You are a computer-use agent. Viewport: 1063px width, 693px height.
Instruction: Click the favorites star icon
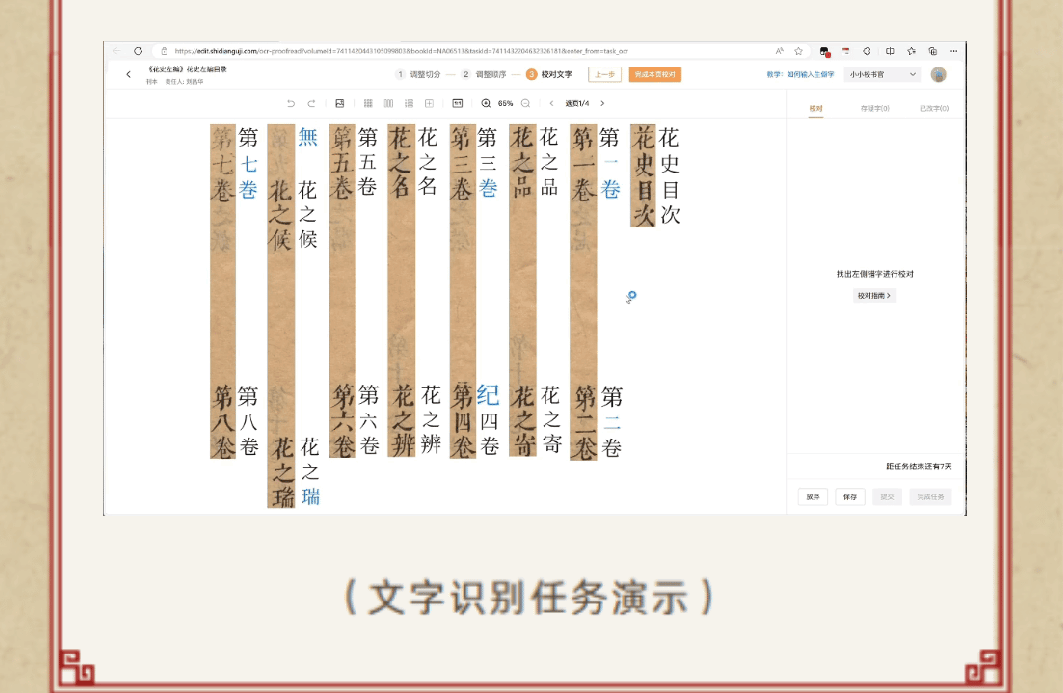799,51
